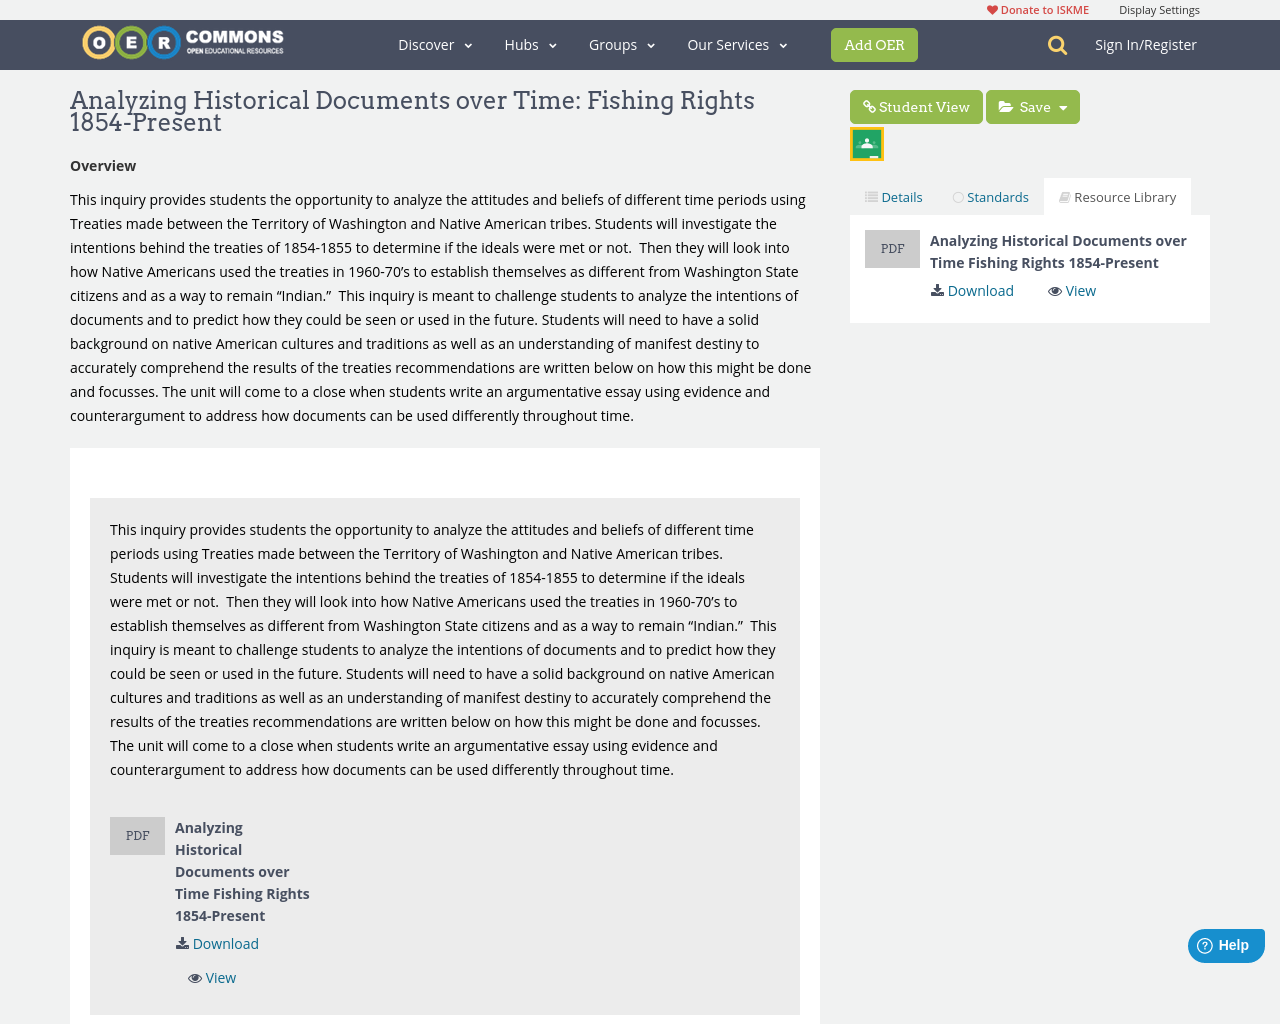Click the Help bubble button
This screenshot has height=1024, width=1280.
(1226, 946)
